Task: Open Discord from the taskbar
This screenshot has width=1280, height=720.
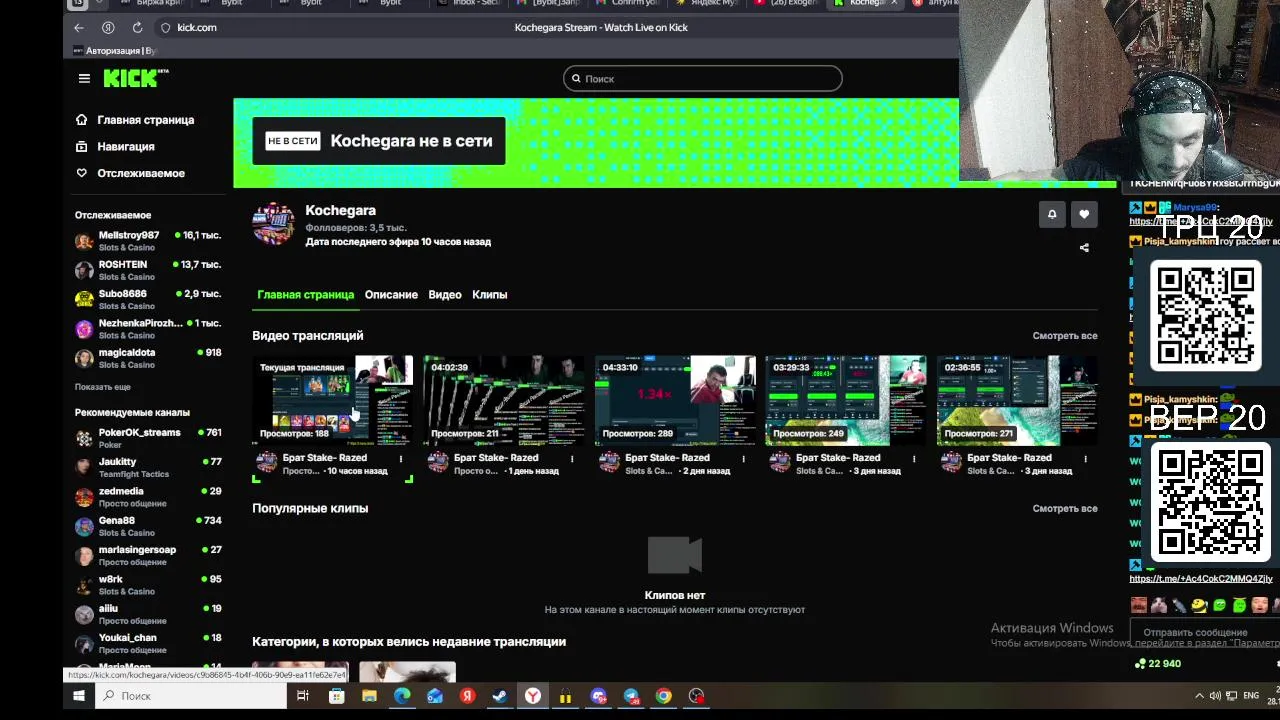Action: click(x=598, y=696)
